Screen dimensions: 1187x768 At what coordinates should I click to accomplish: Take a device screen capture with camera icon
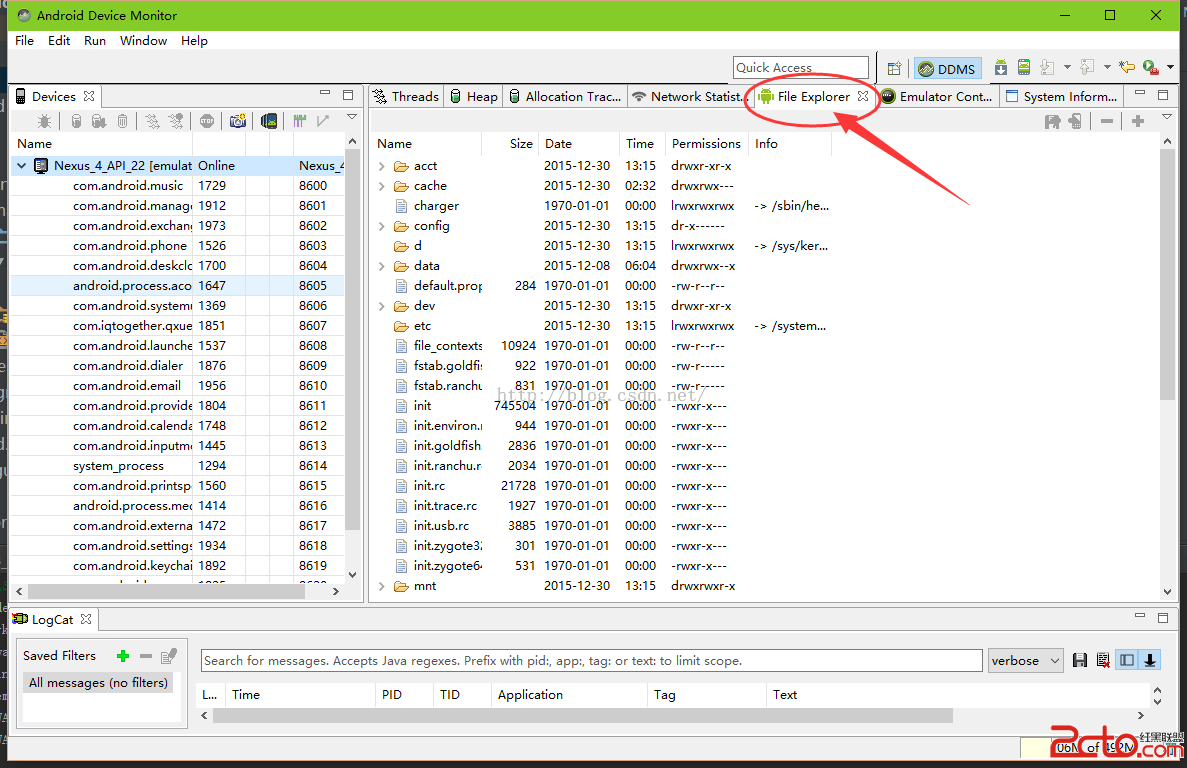pyautogui.click(x=238, y=121)
